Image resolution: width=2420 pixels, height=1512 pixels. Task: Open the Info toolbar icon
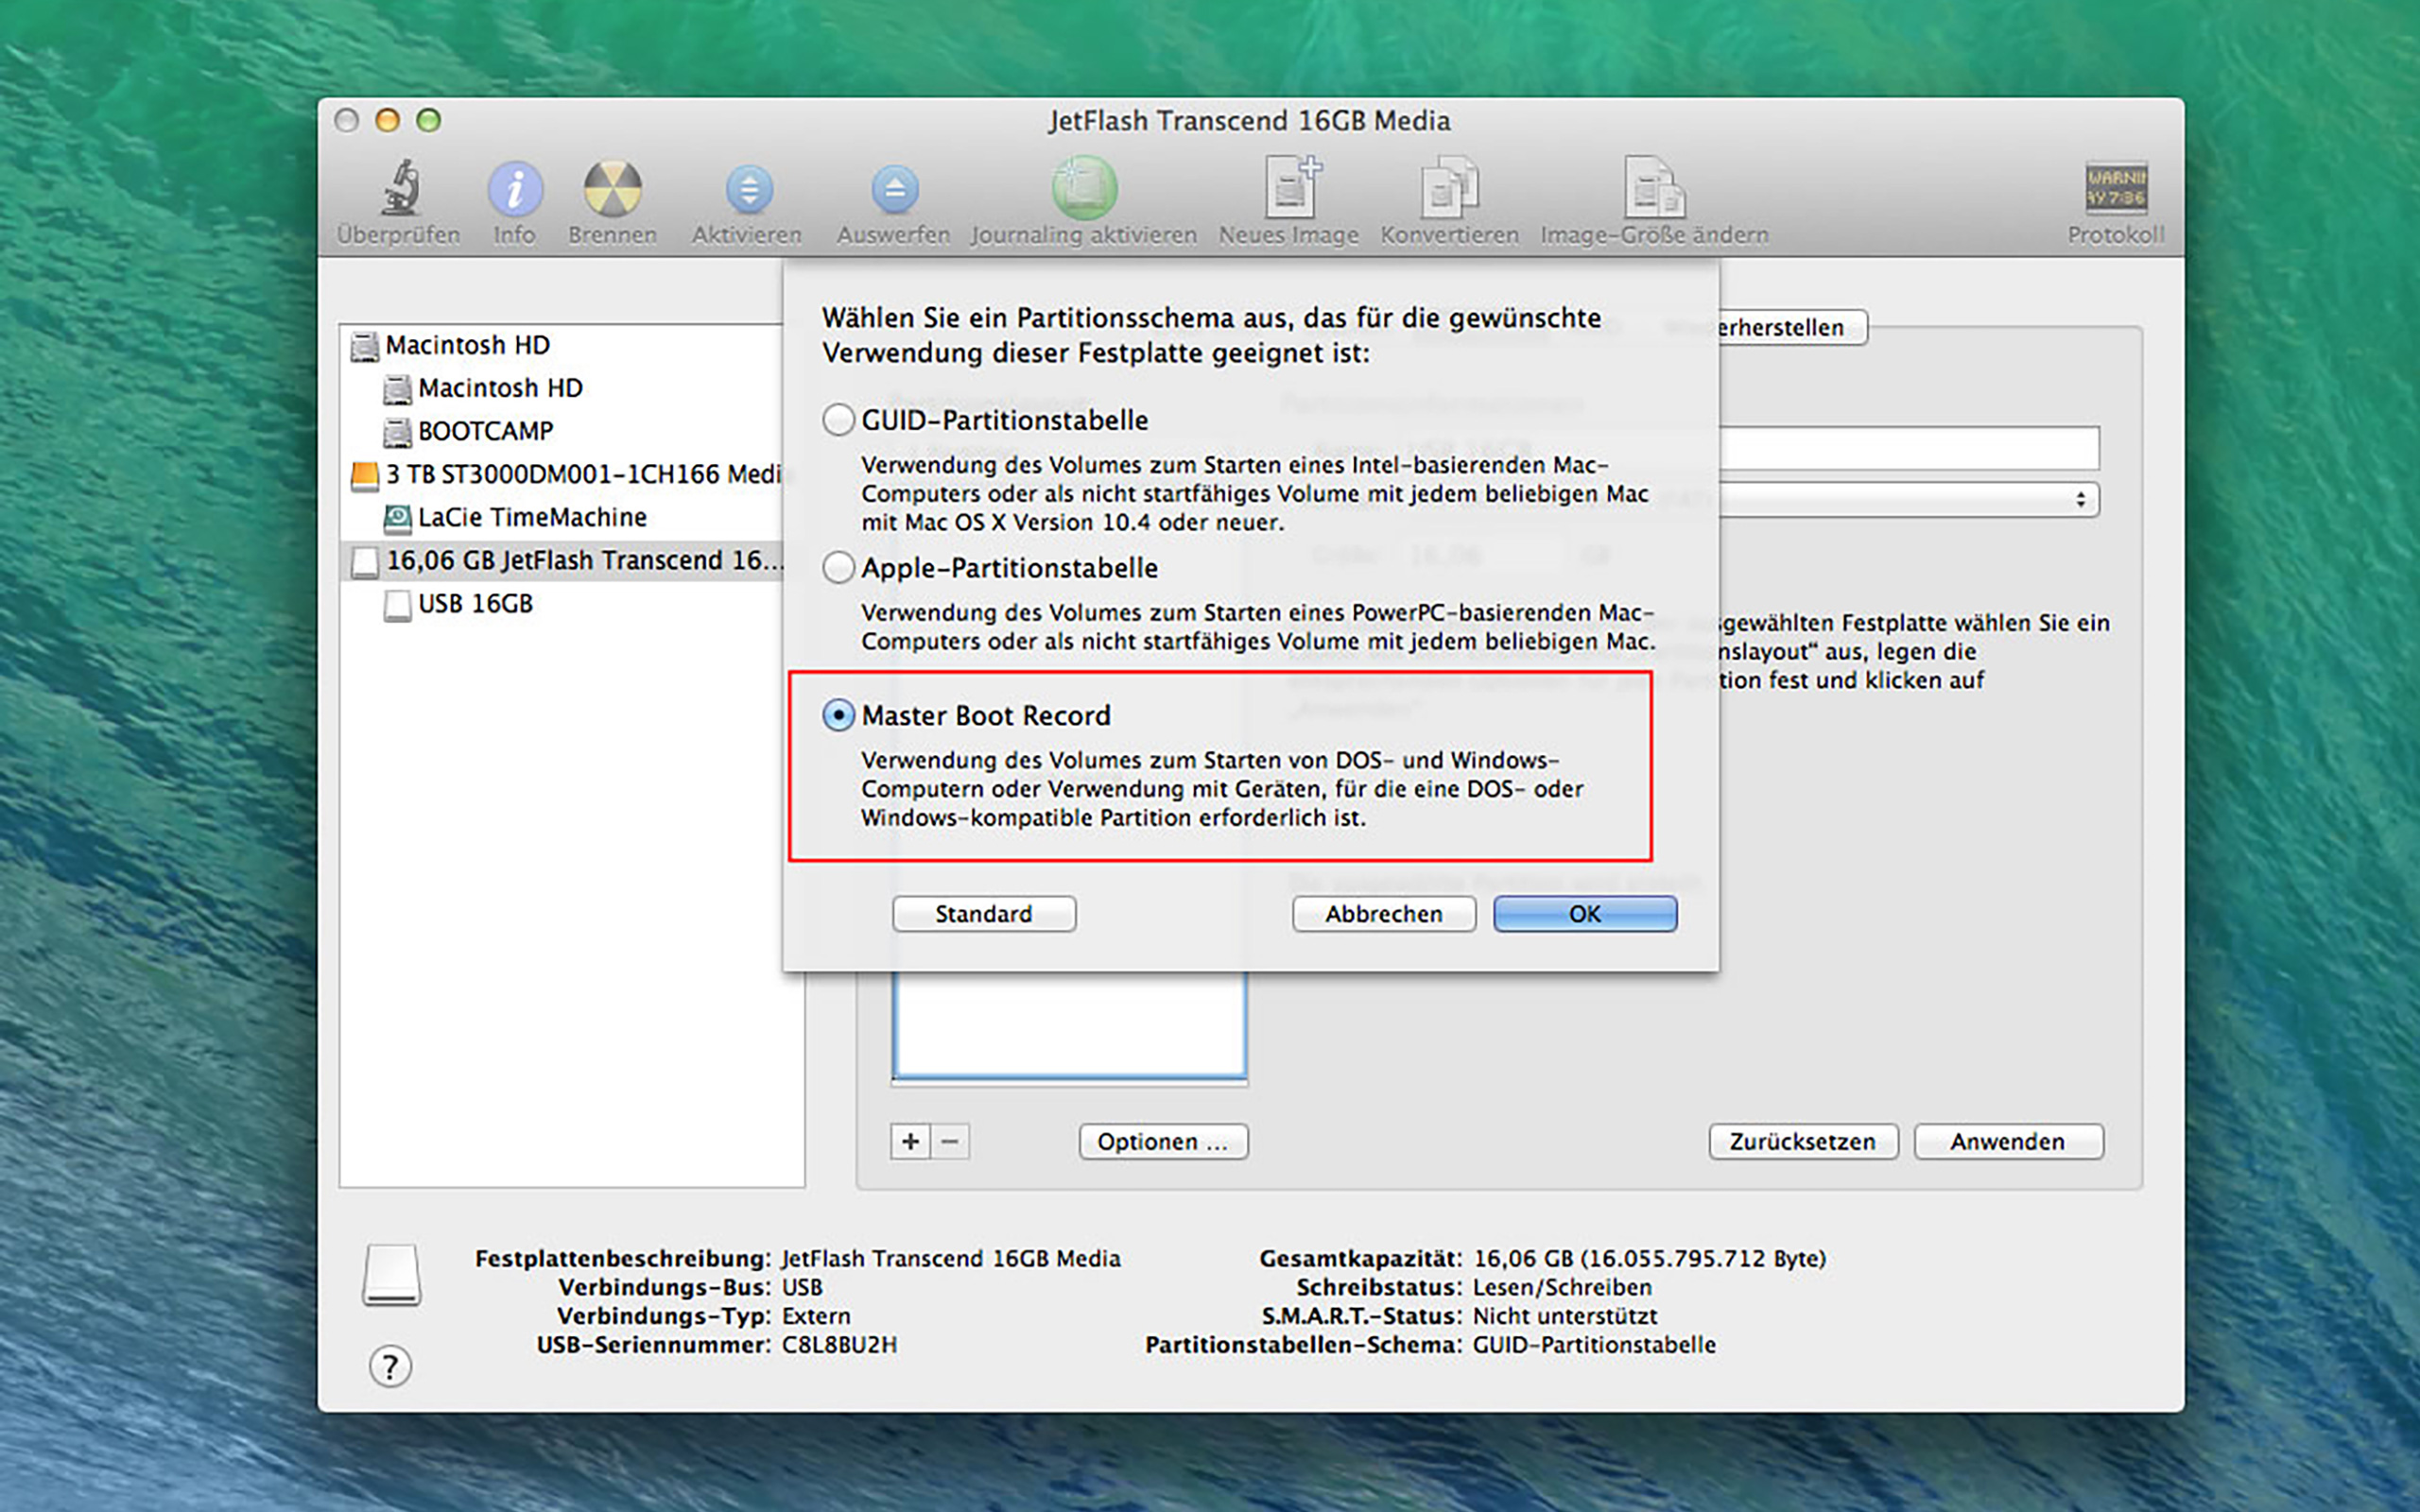coord(514,189)
